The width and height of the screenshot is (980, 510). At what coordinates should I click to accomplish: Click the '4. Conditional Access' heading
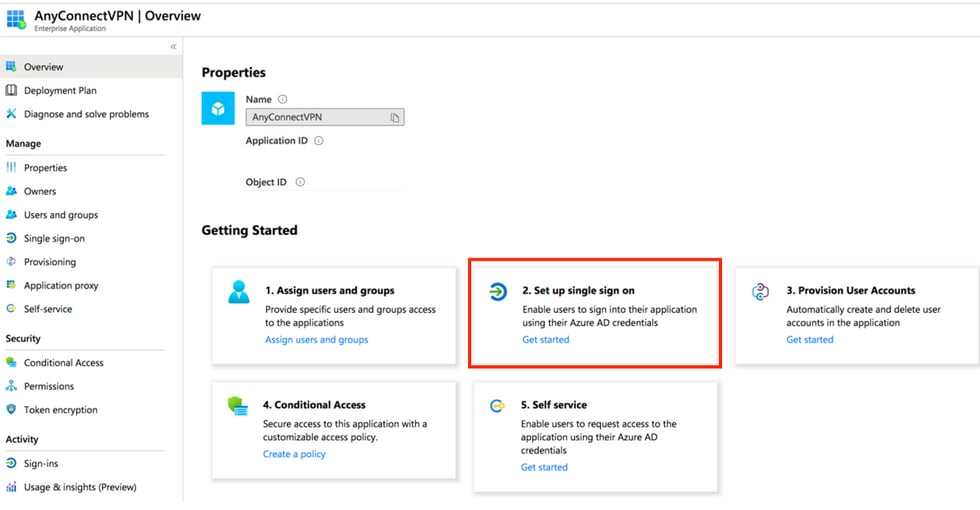(314, 405)
